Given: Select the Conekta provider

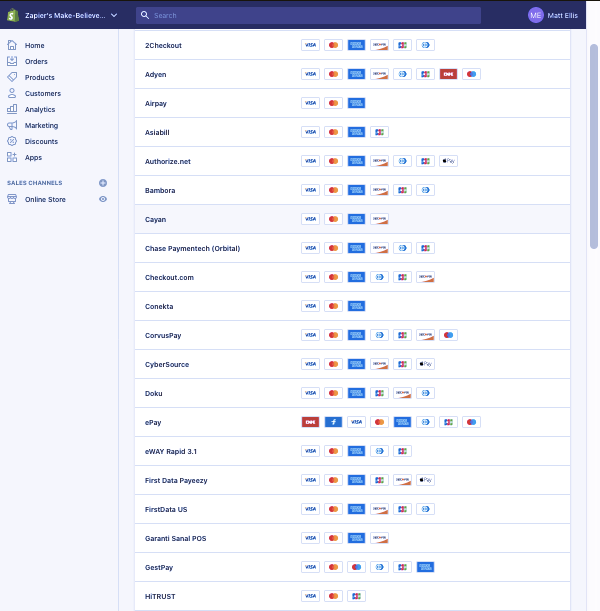Looking at the screenshot, I should click(352, 306).
